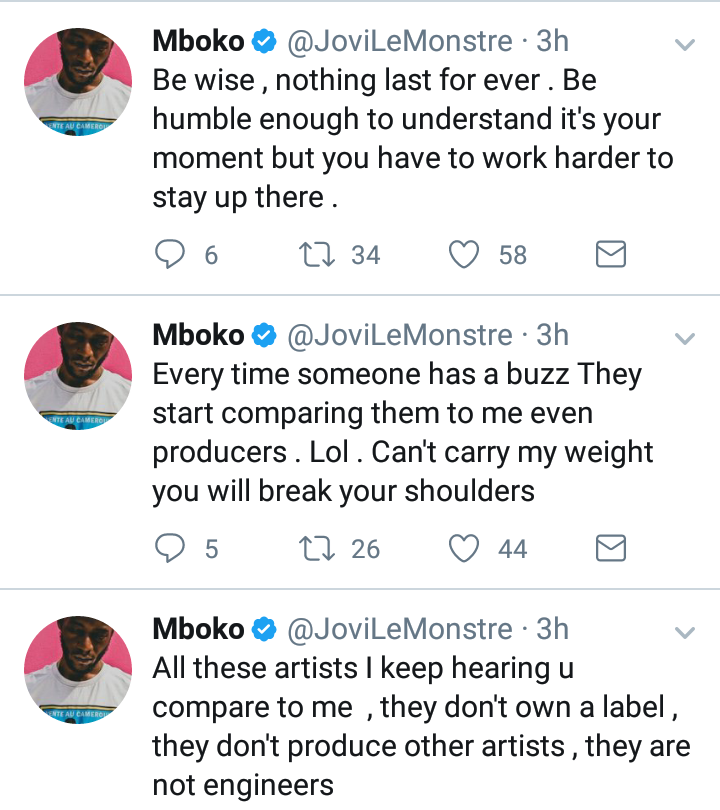Screen dimensions: 720x810
Task: Tap the verified badge on the first tweet
Action: (x=264, y=42)
